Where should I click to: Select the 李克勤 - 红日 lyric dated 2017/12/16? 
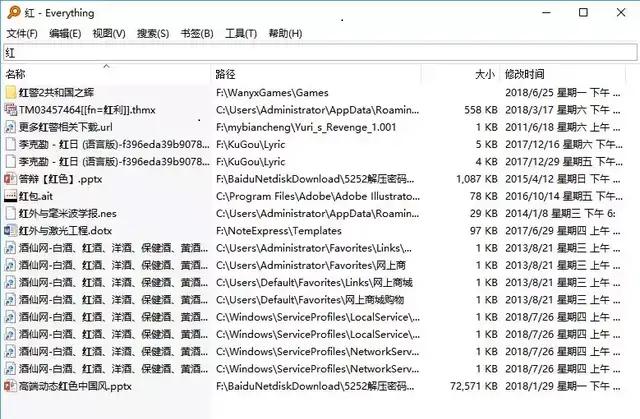[x=114, y=144]
